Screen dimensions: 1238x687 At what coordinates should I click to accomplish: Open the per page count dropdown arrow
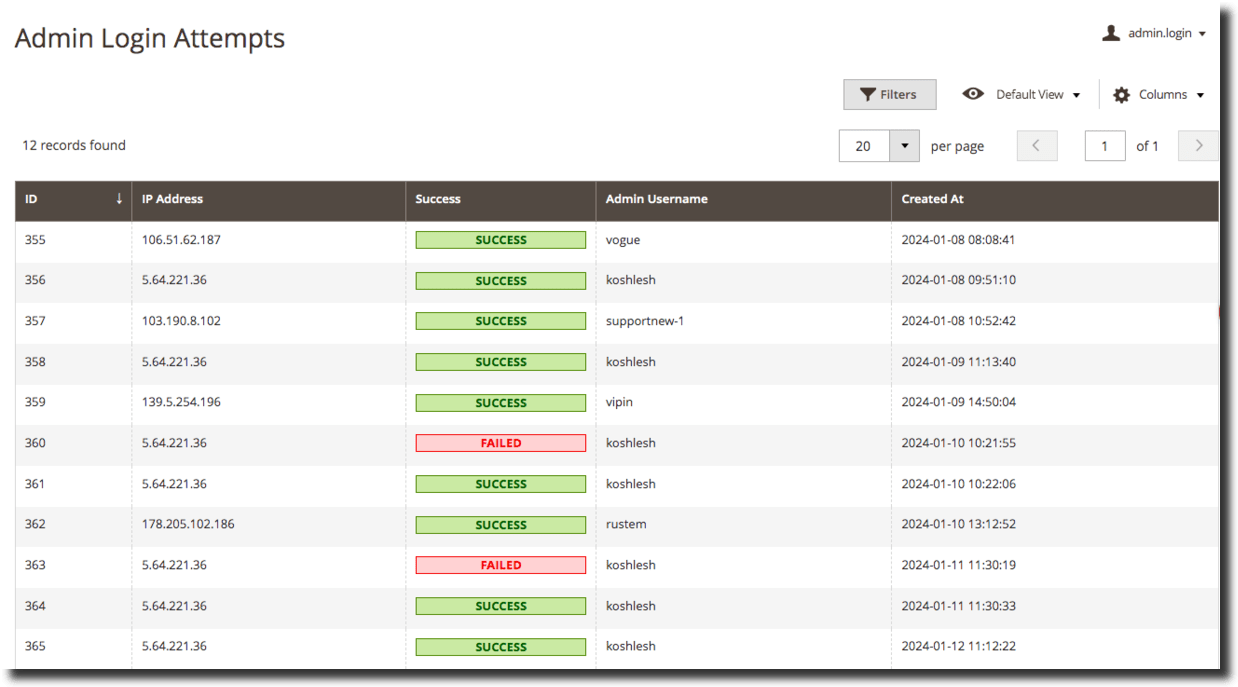coord(904,146)
